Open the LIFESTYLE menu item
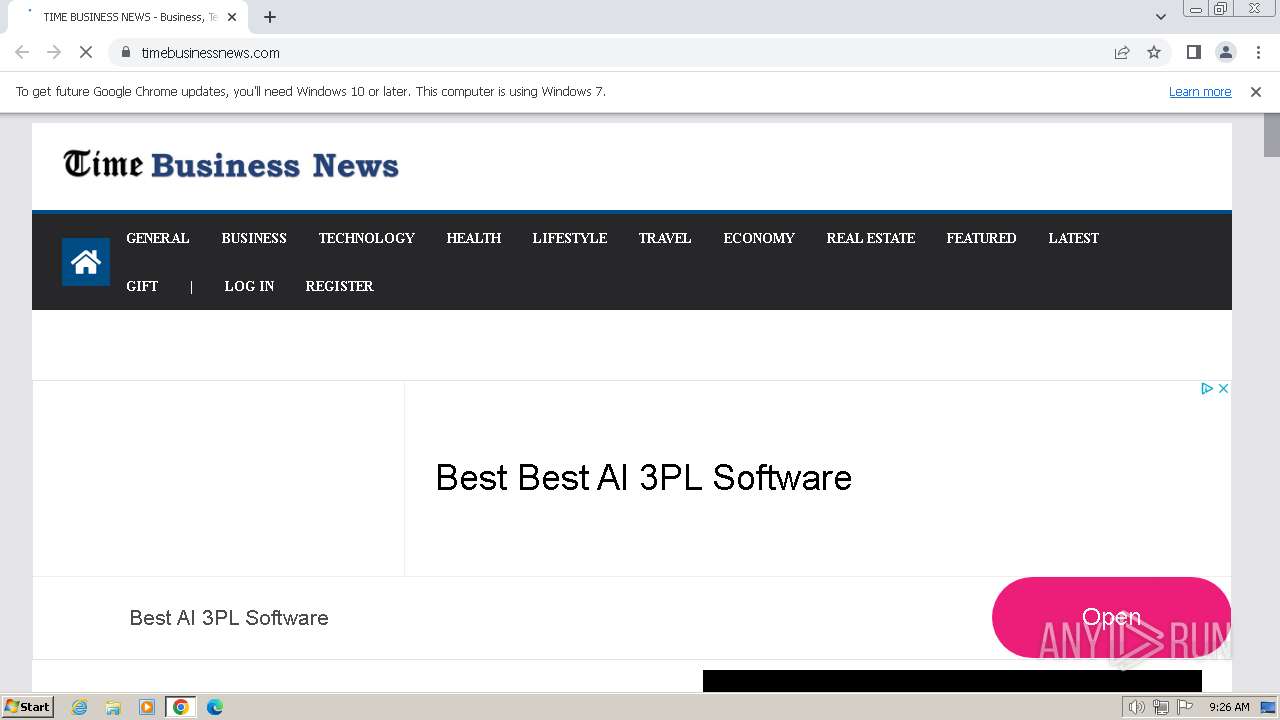The width and height of the screenshot is (1280, 720). tap(570, 238)
